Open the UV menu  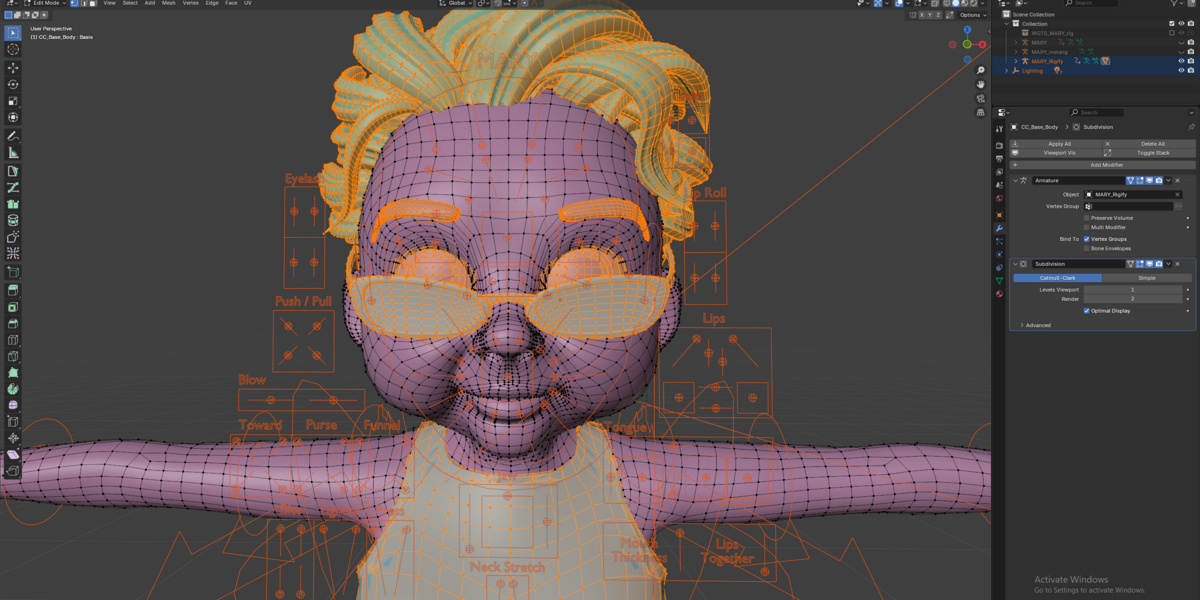pyautogui.click(x=248, y=3)
